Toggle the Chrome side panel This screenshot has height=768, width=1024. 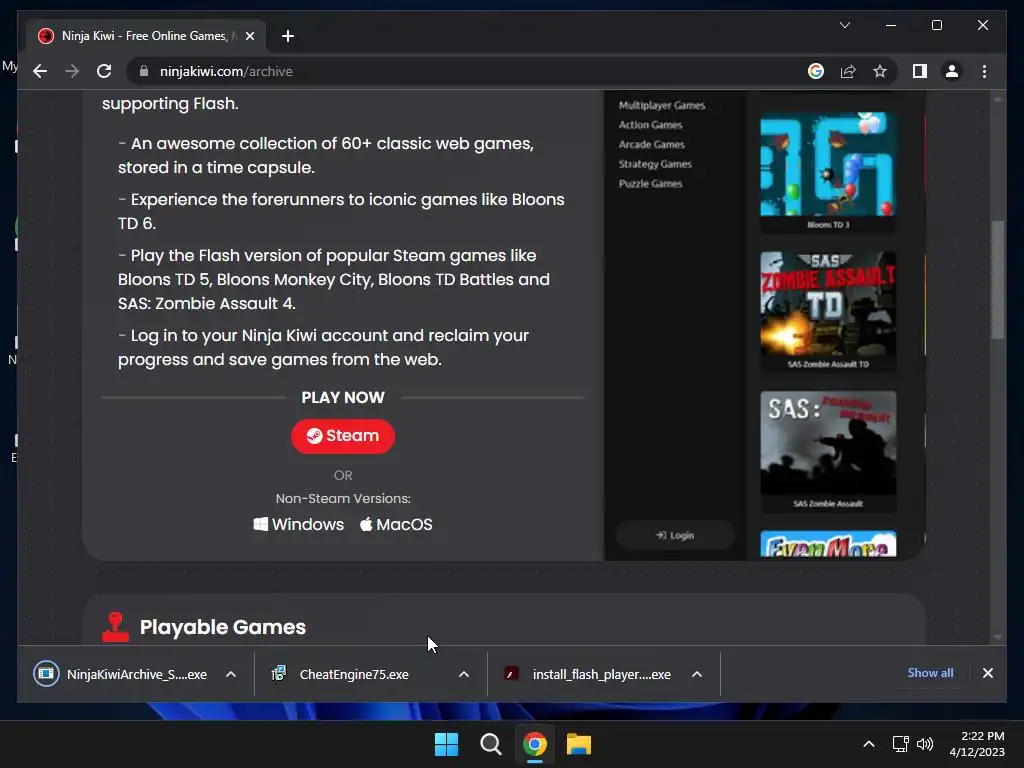pyautogui.click(x=920, y=71)
